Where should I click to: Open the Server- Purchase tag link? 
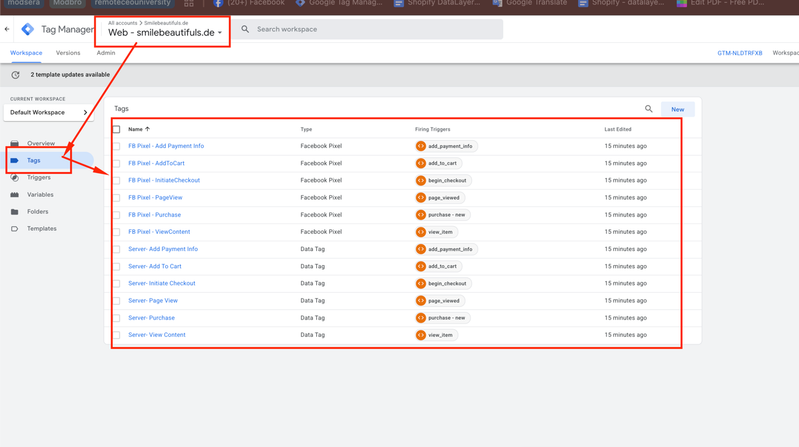151,318
